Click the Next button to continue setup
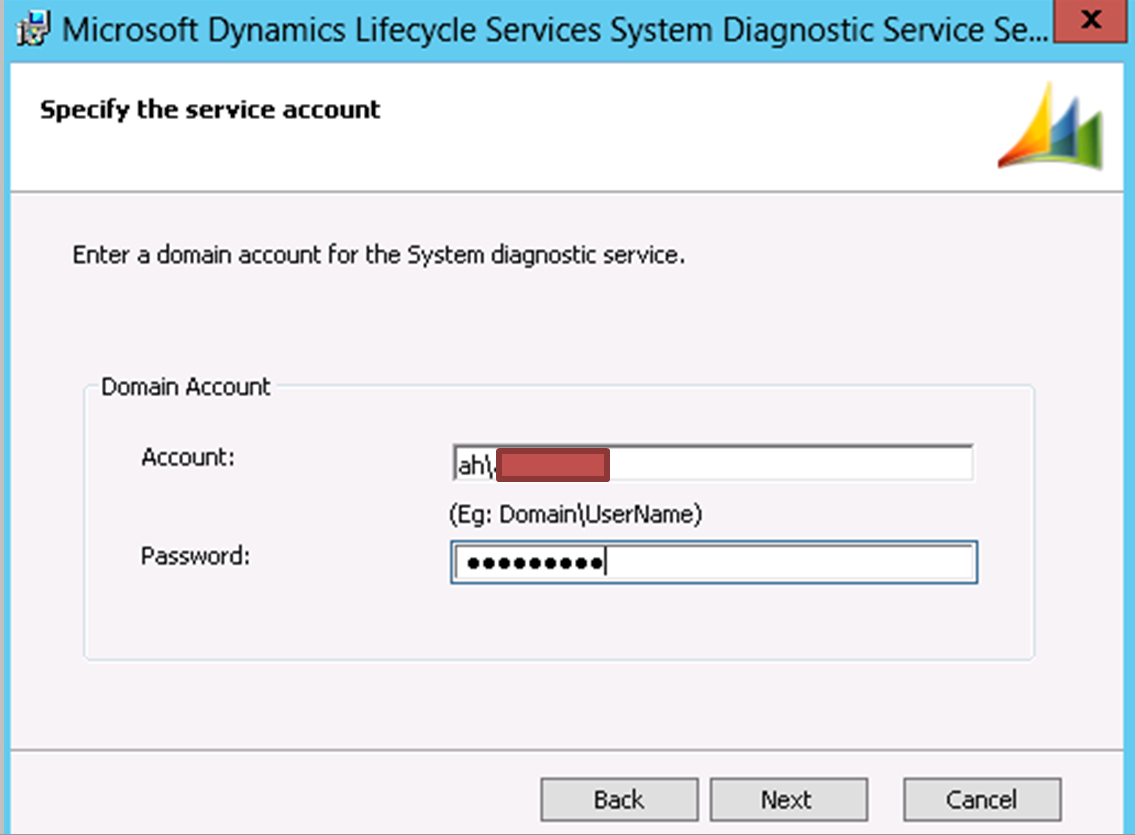This screenshot has width=1135, height=835. [x=788, y=798]
